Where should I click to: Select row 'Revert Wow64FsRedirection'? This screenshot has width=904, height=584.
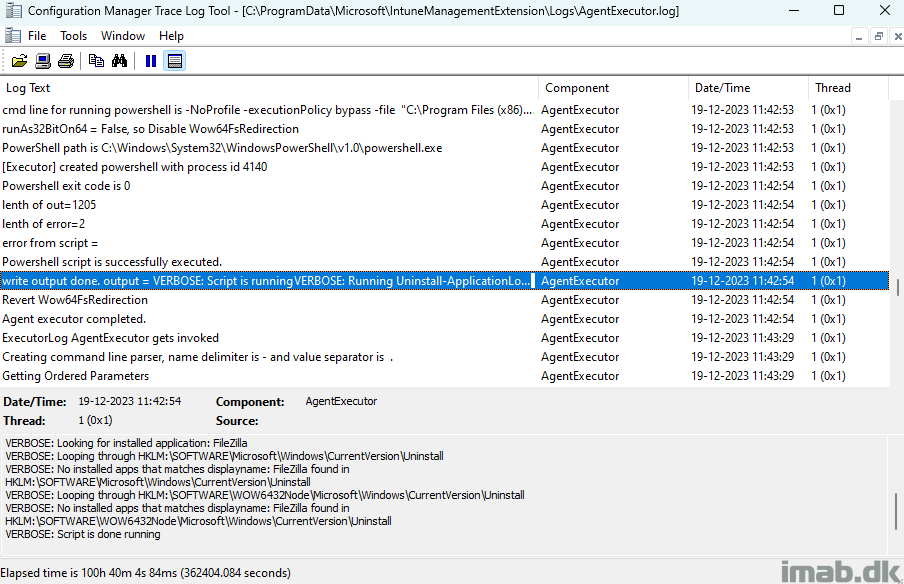444,300
